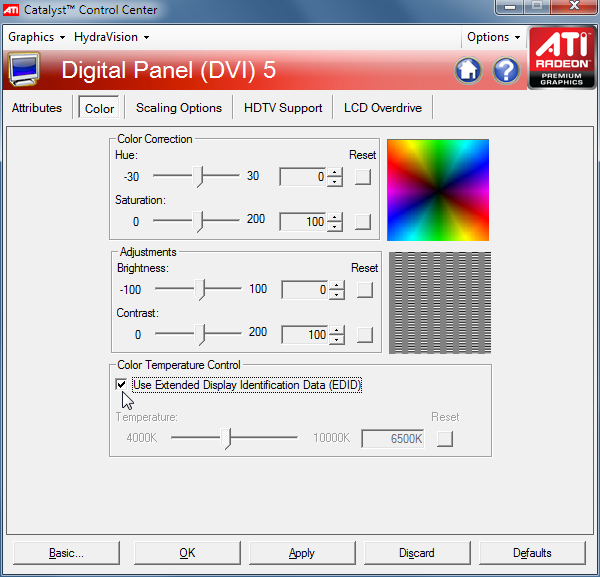This screenshot has width=600, height=577.
Task: Decrease Hue with the down arrow
Action: coord(335,181)
